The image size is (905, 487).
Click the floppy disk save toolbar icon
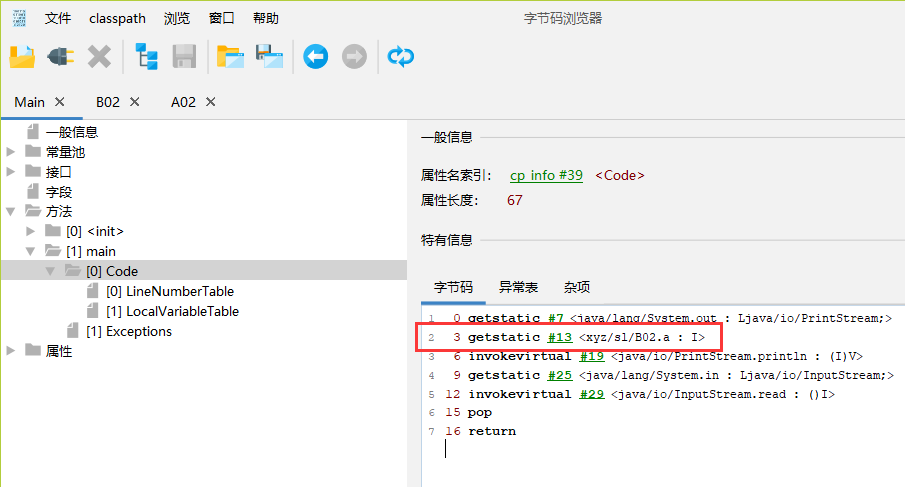tap(185, 57)
